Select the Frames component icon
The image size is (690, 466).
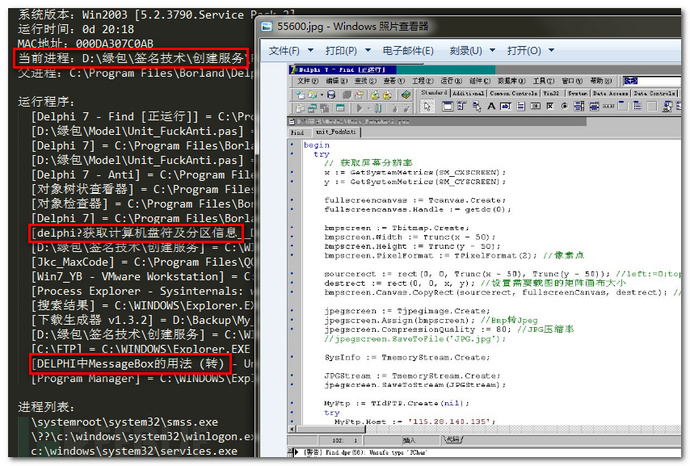tap(448, 106)
